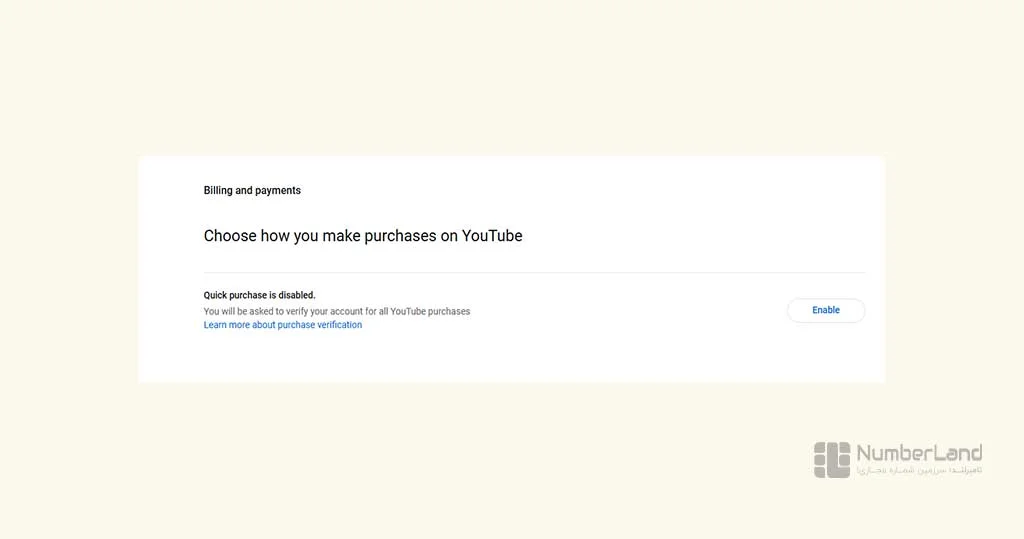Click the Choose how you make purchases title
The width and height of the screenshot is (1024, 539).
tap(363, 236)
